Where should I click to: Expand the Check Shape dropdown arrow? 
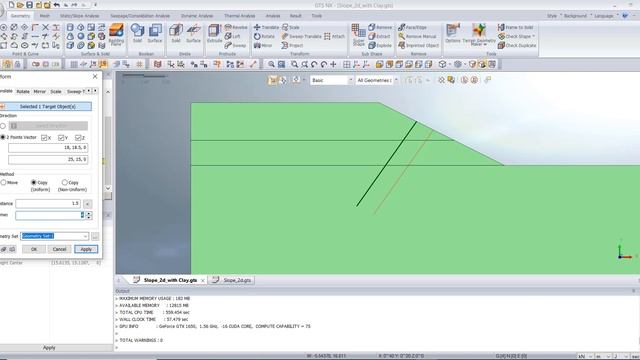coord(533,36)
